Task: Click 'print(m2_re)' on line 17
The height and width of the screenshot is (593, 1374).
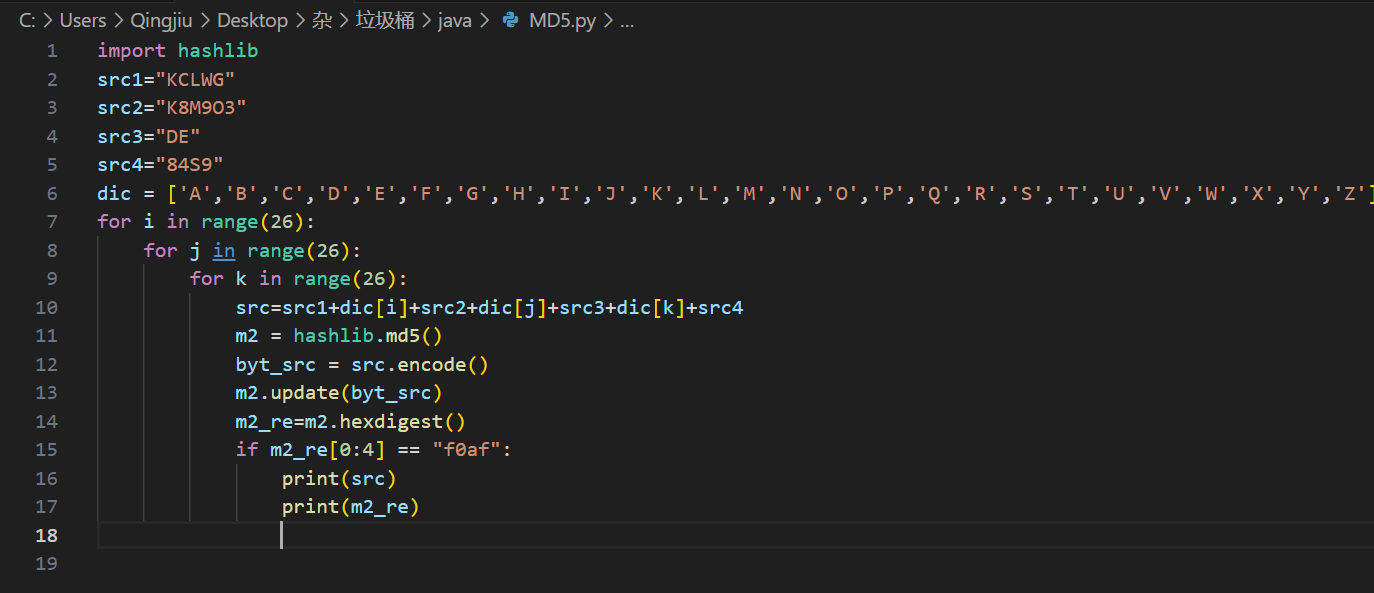Action: 351,507
